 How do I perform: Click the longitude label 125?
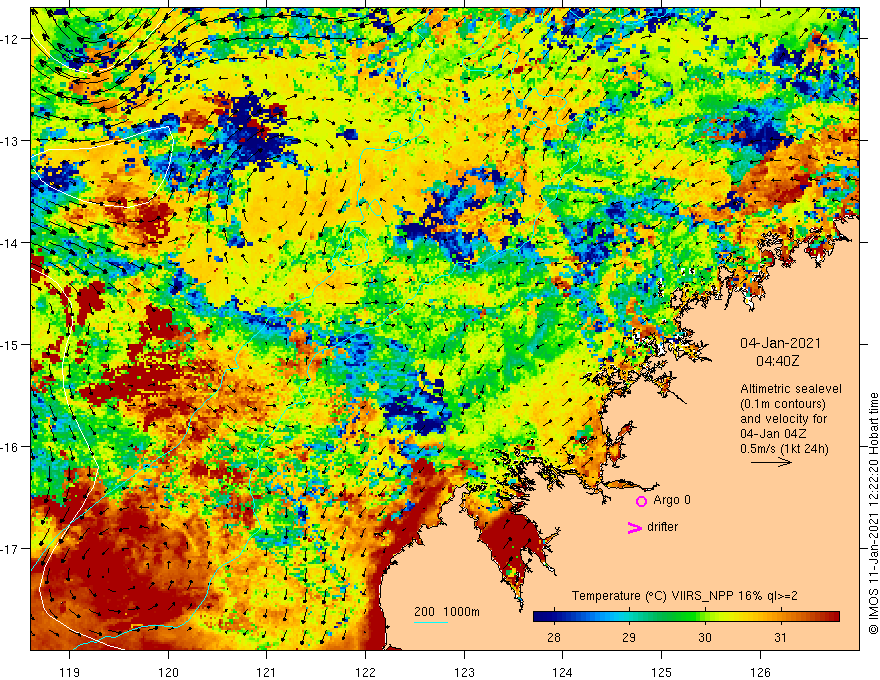pyautogui.click(x=662, y=672)
